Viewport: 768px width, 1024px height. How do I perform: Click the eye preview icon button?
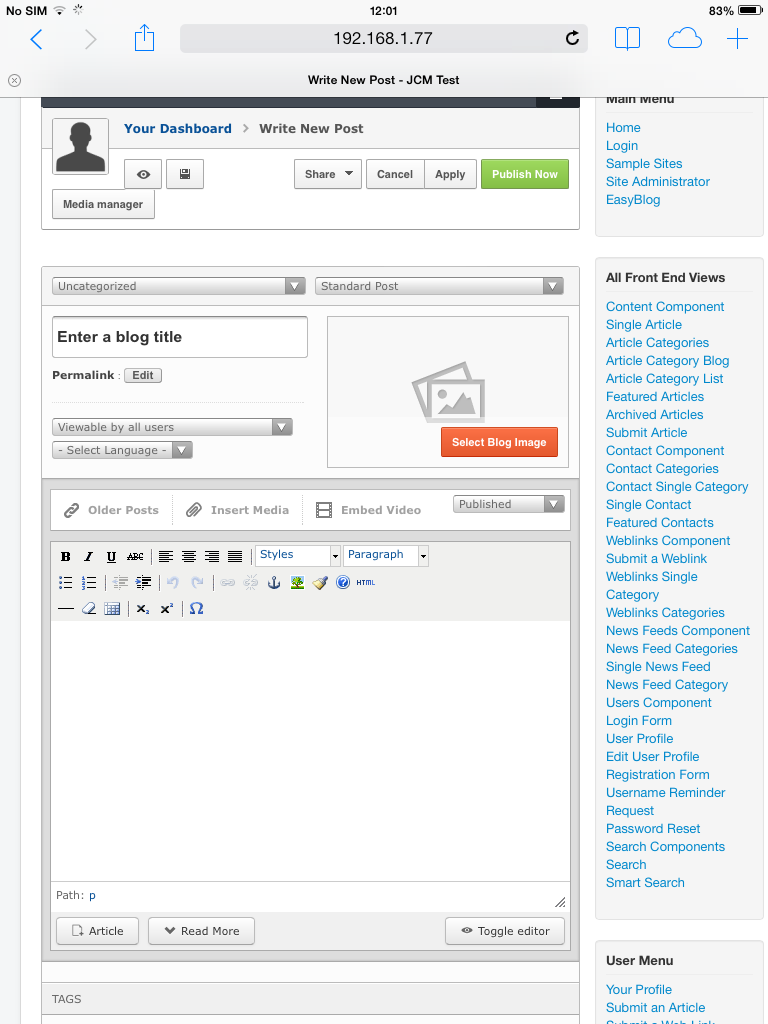click(143, 174)
